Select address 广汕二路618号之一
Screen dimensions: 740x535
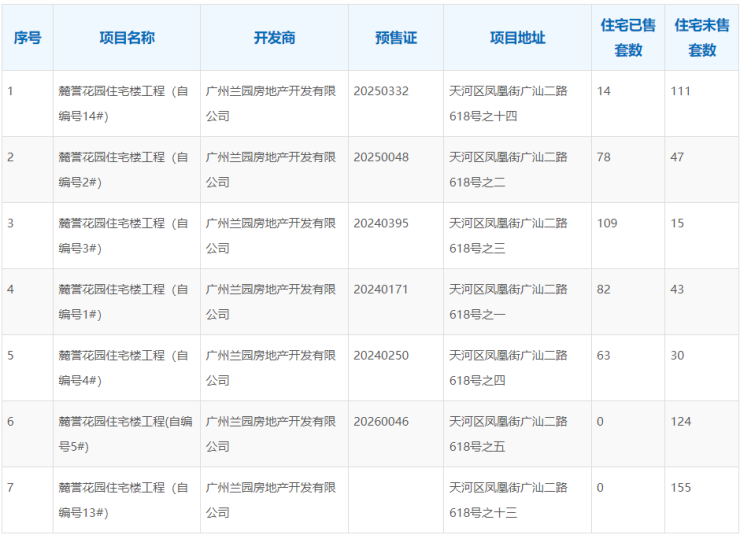point(508,301)
